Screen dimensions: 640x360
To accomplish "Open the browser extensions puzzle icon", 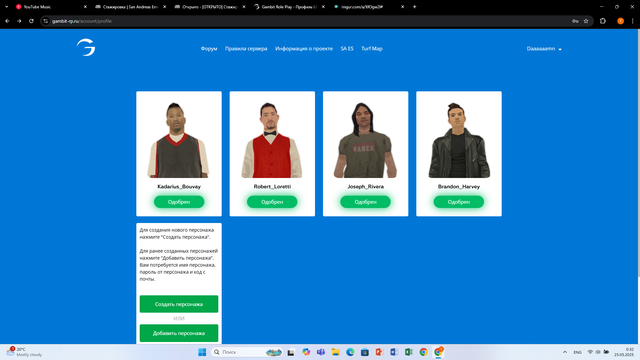I will click(x=603, y=21).
